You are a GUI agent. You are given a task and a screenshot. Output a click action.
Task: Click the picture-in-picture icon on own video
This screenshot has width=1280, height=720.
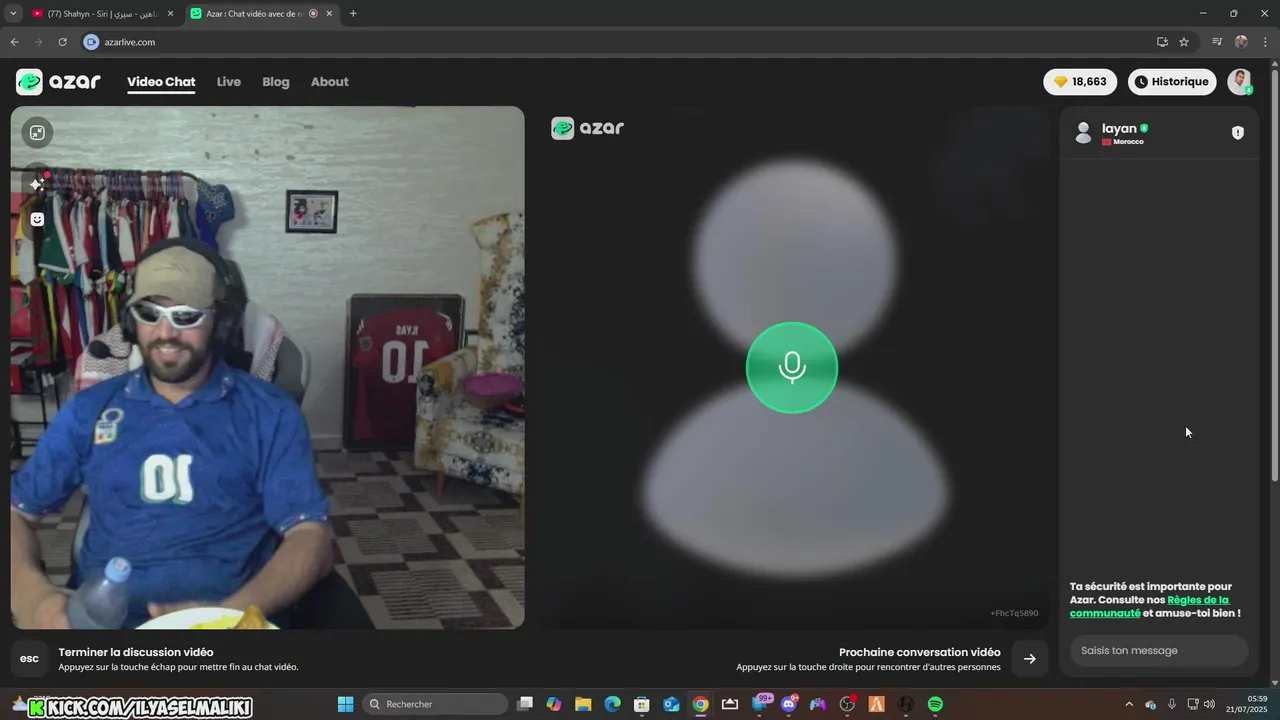click(x=37, y=132)
